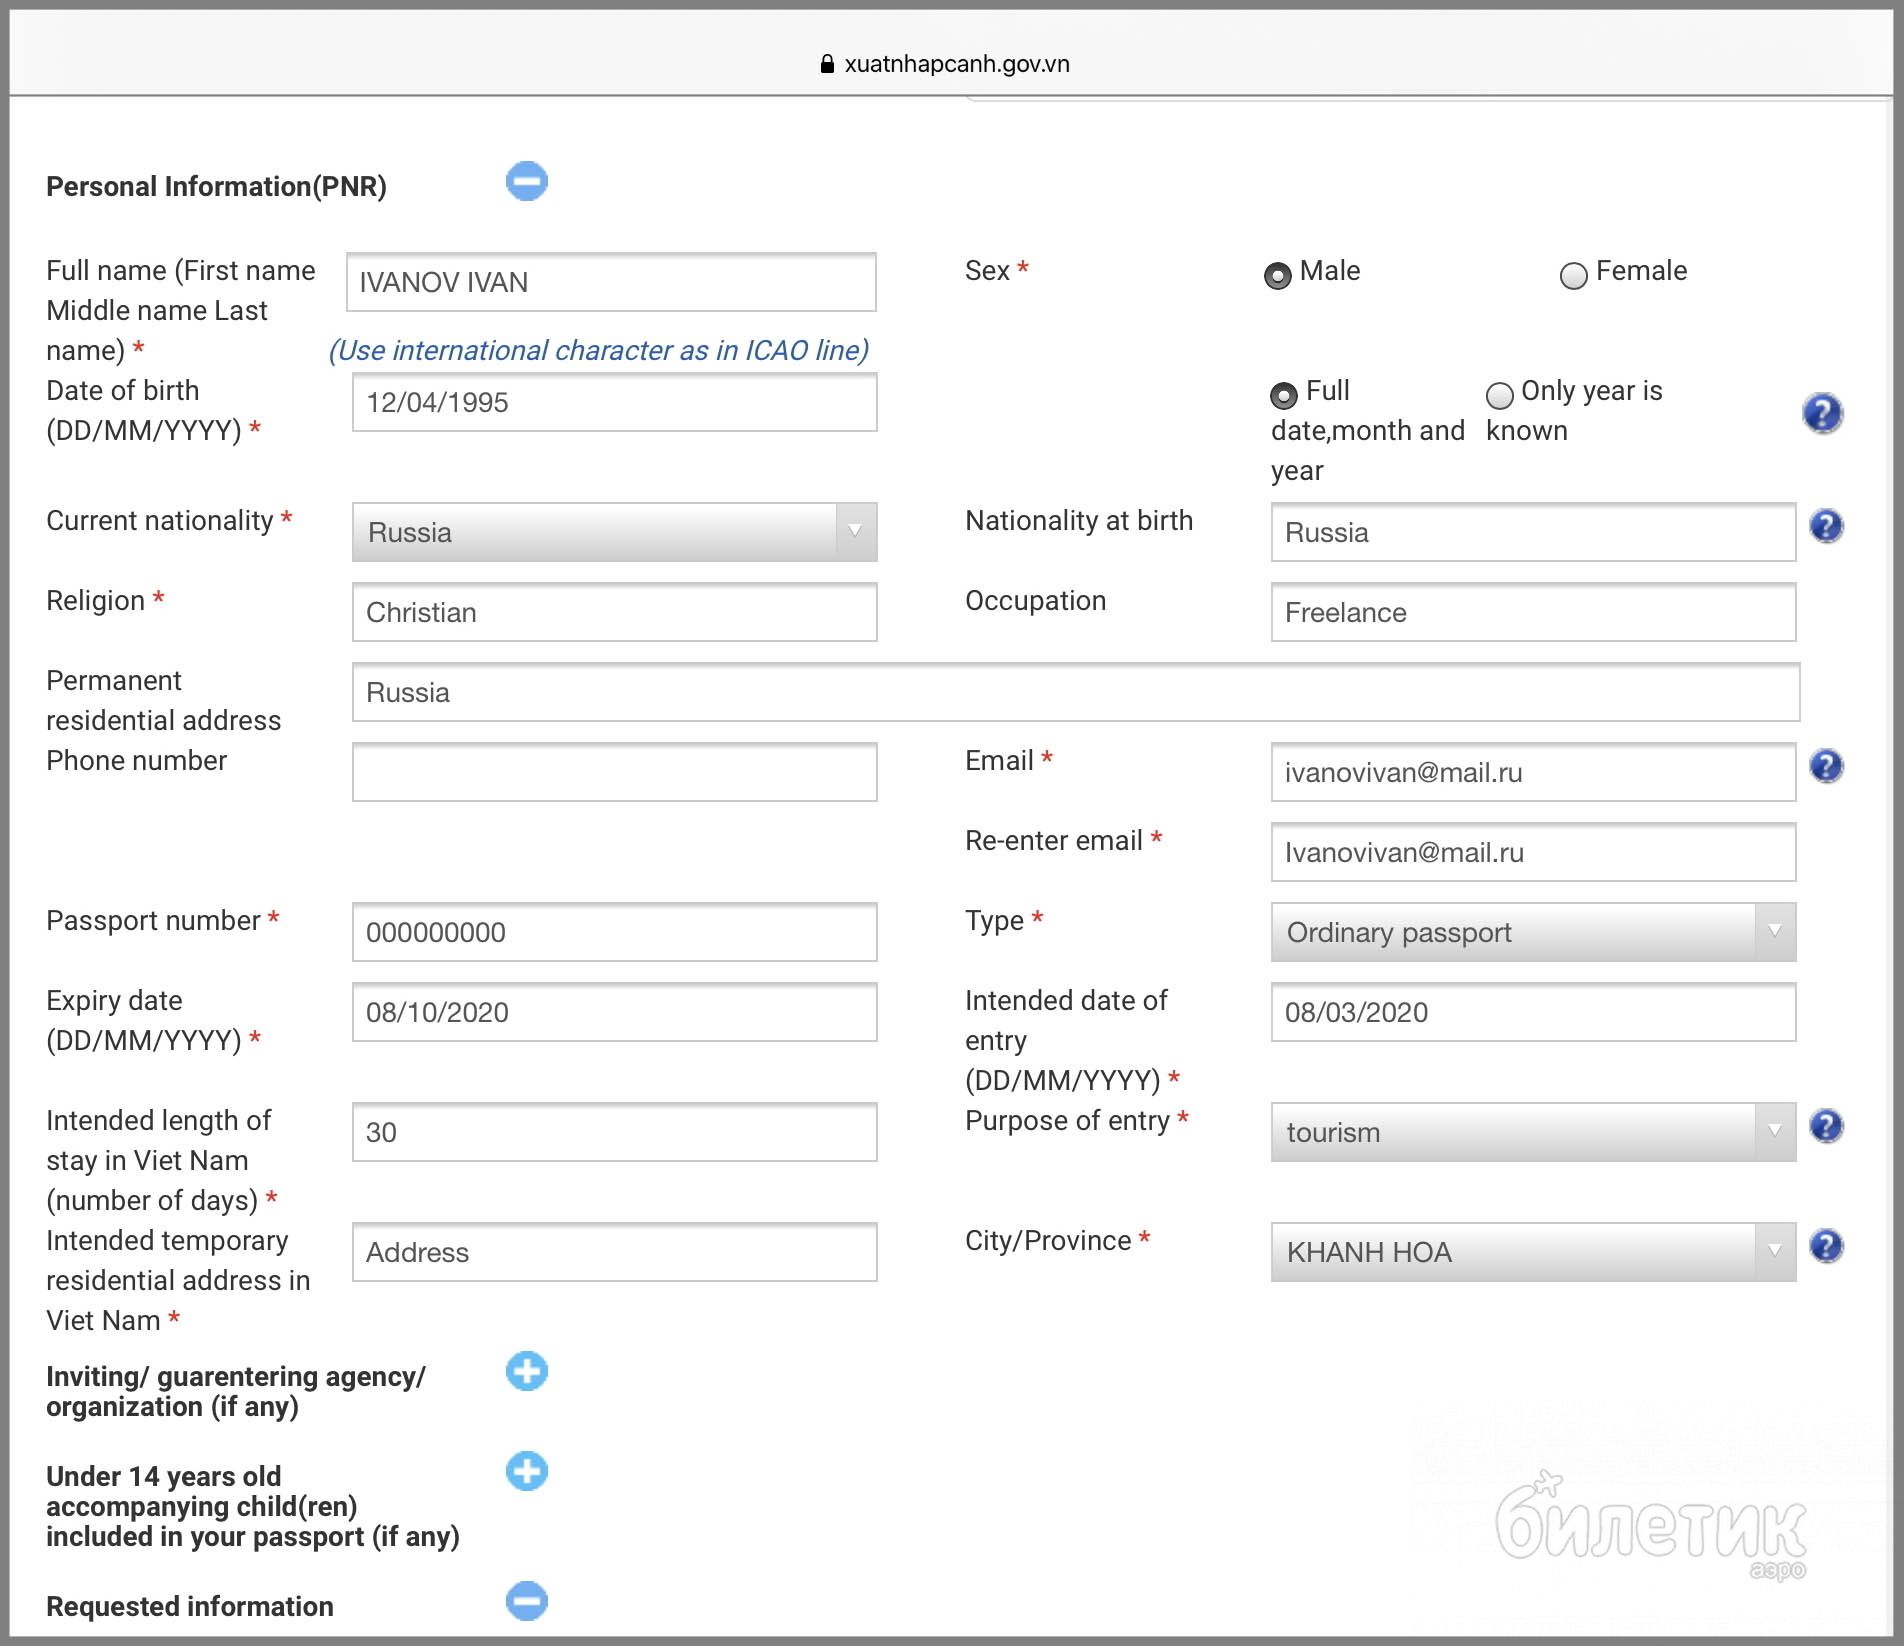
Task: Click help icon next to Date of birth options
Action: (1822, 413)
